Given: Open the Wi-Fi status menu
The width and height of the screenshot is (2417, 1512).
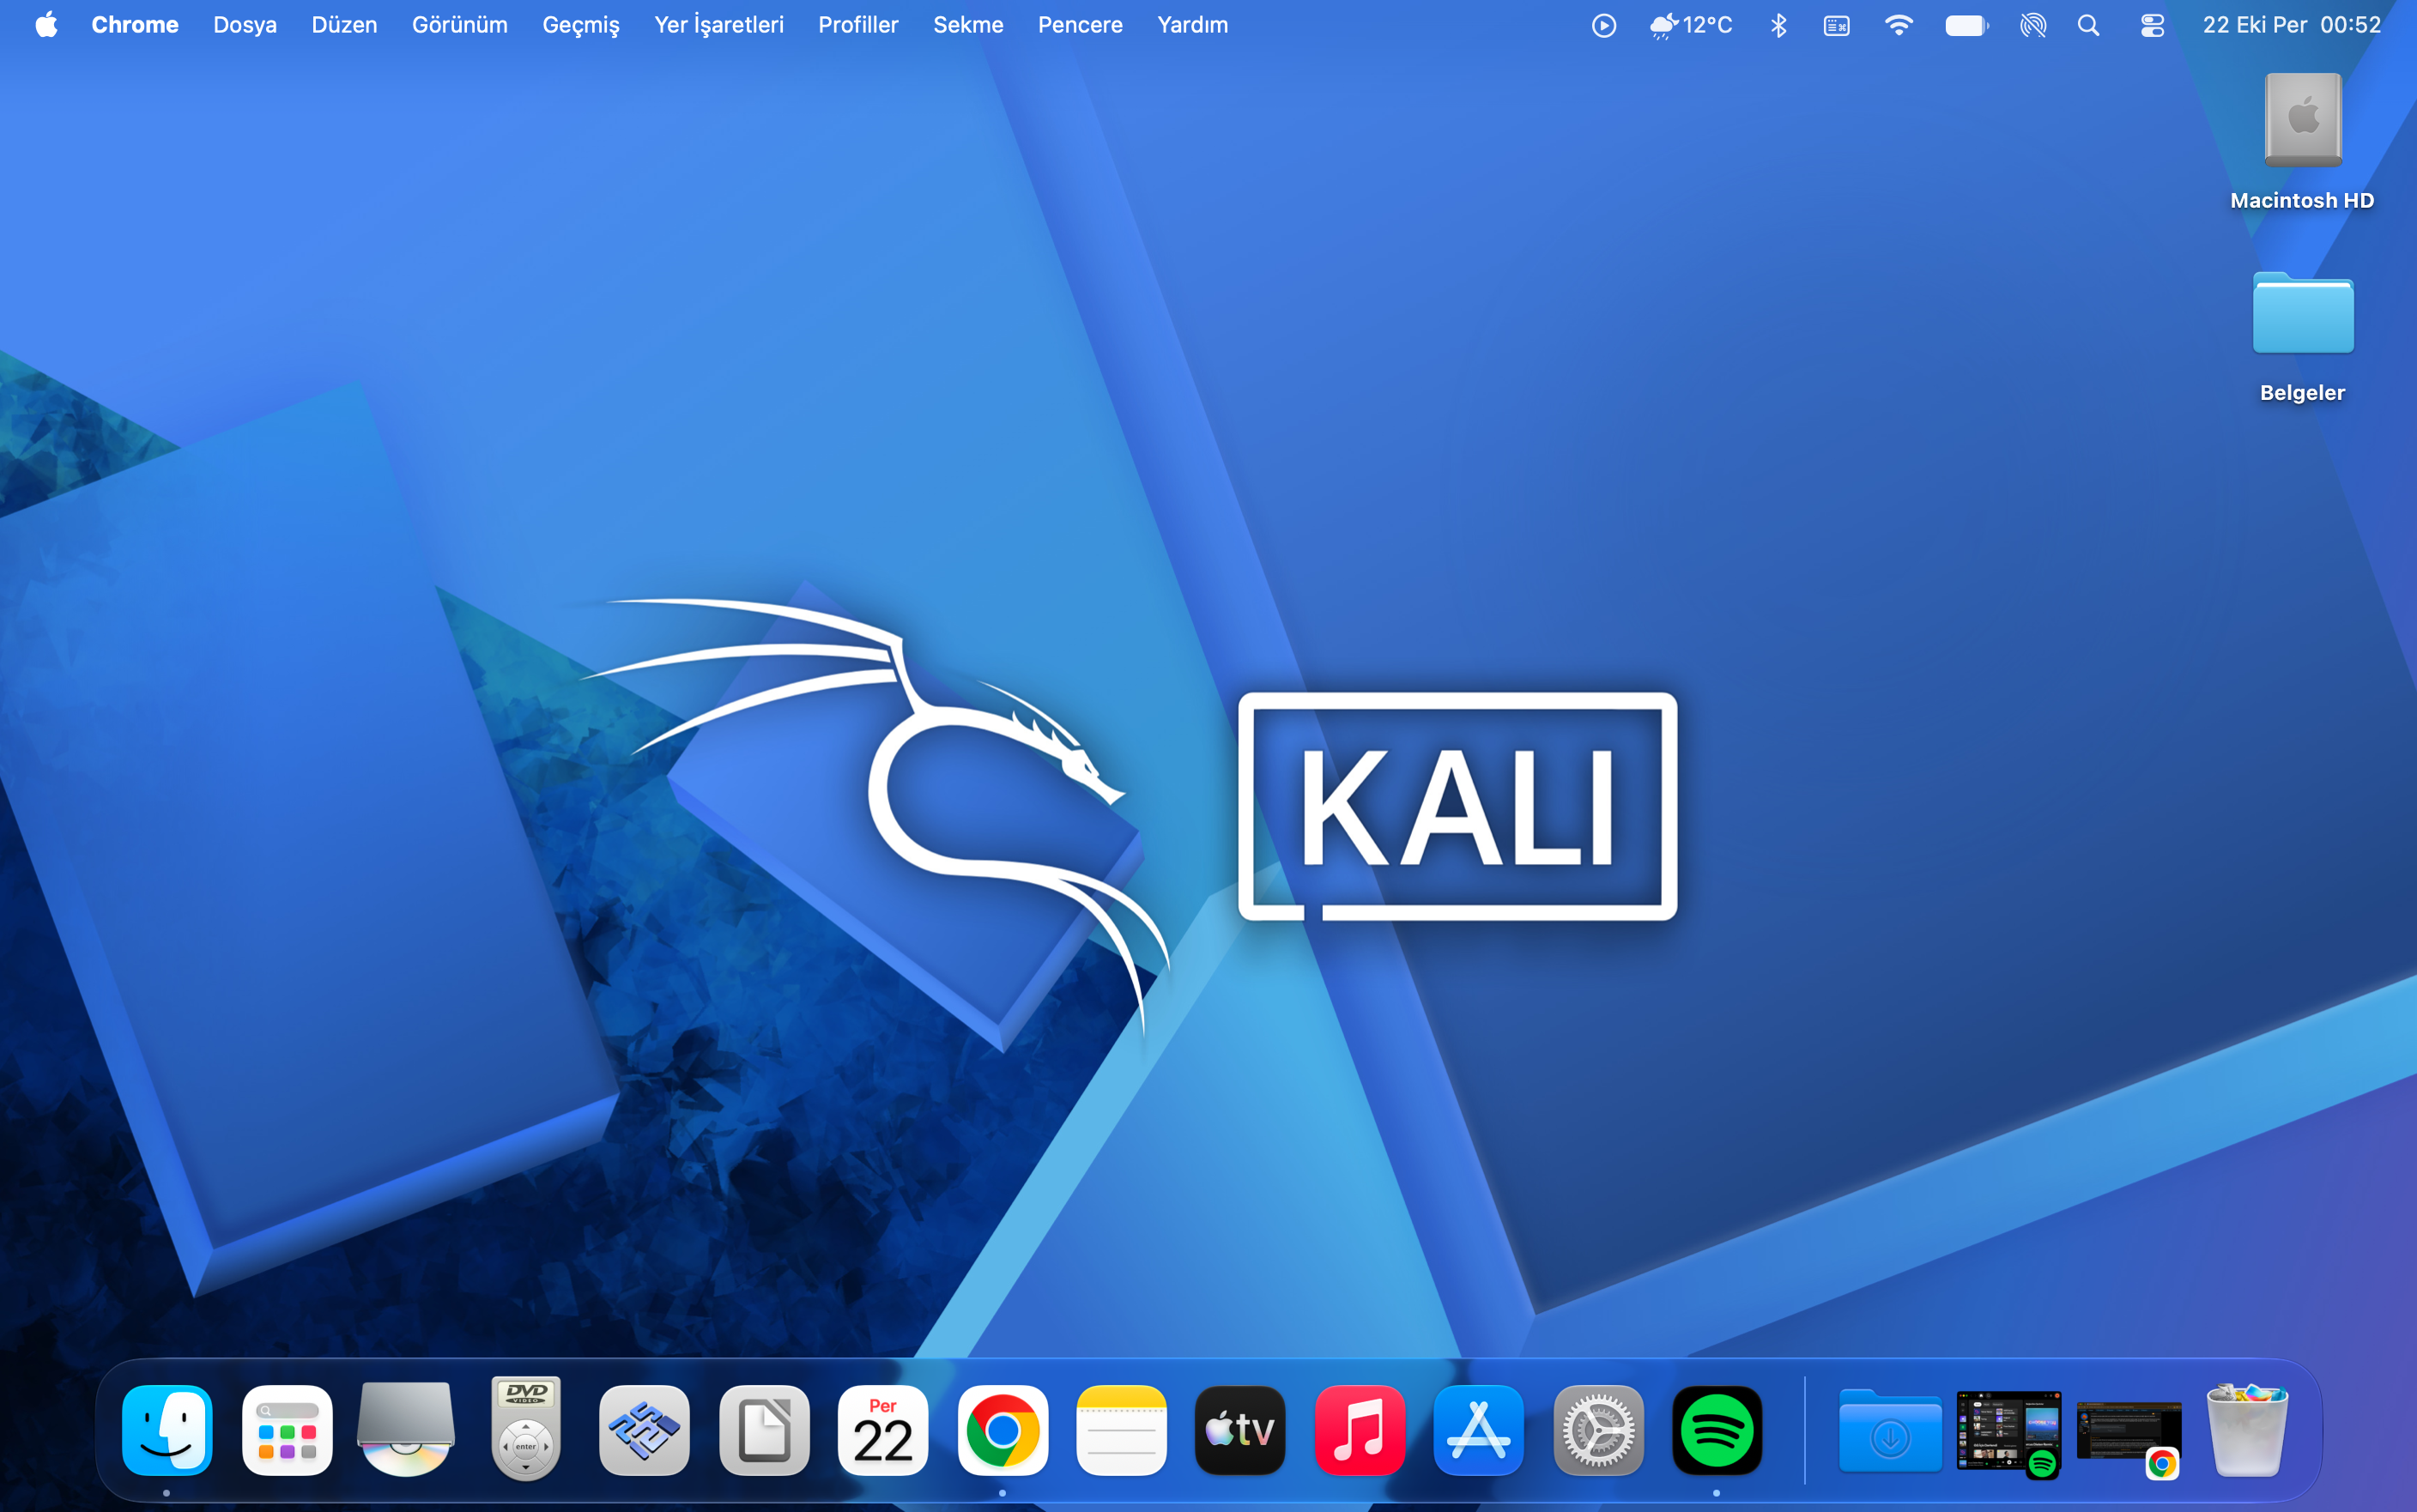Looking at the screenshot, I should point(1898,25).
